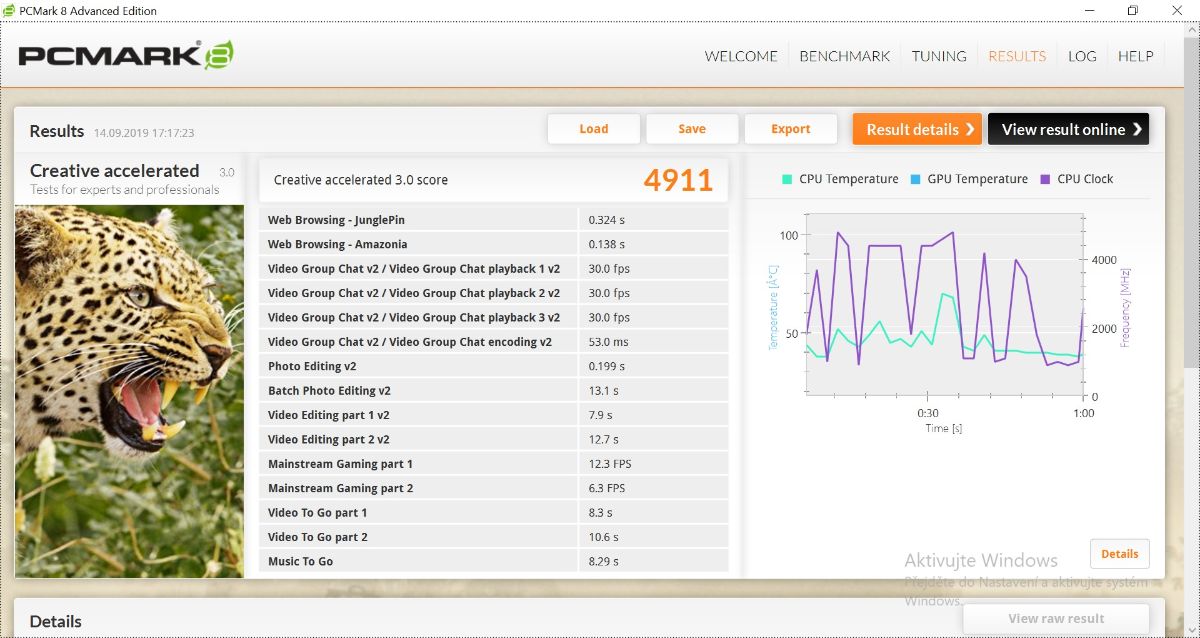The width and height of the screenshot is (1200, 638).
Task: Click the Details button under the chart
Action: coord(1119,554)
